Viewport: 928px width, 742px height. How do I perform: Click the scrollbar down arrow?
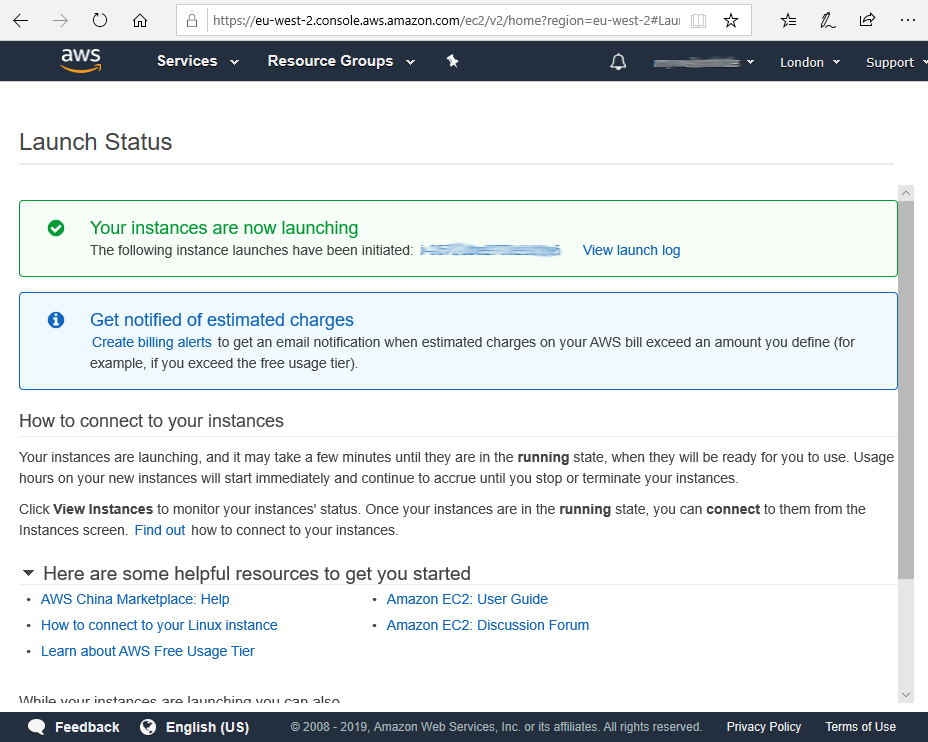point(906,695)
